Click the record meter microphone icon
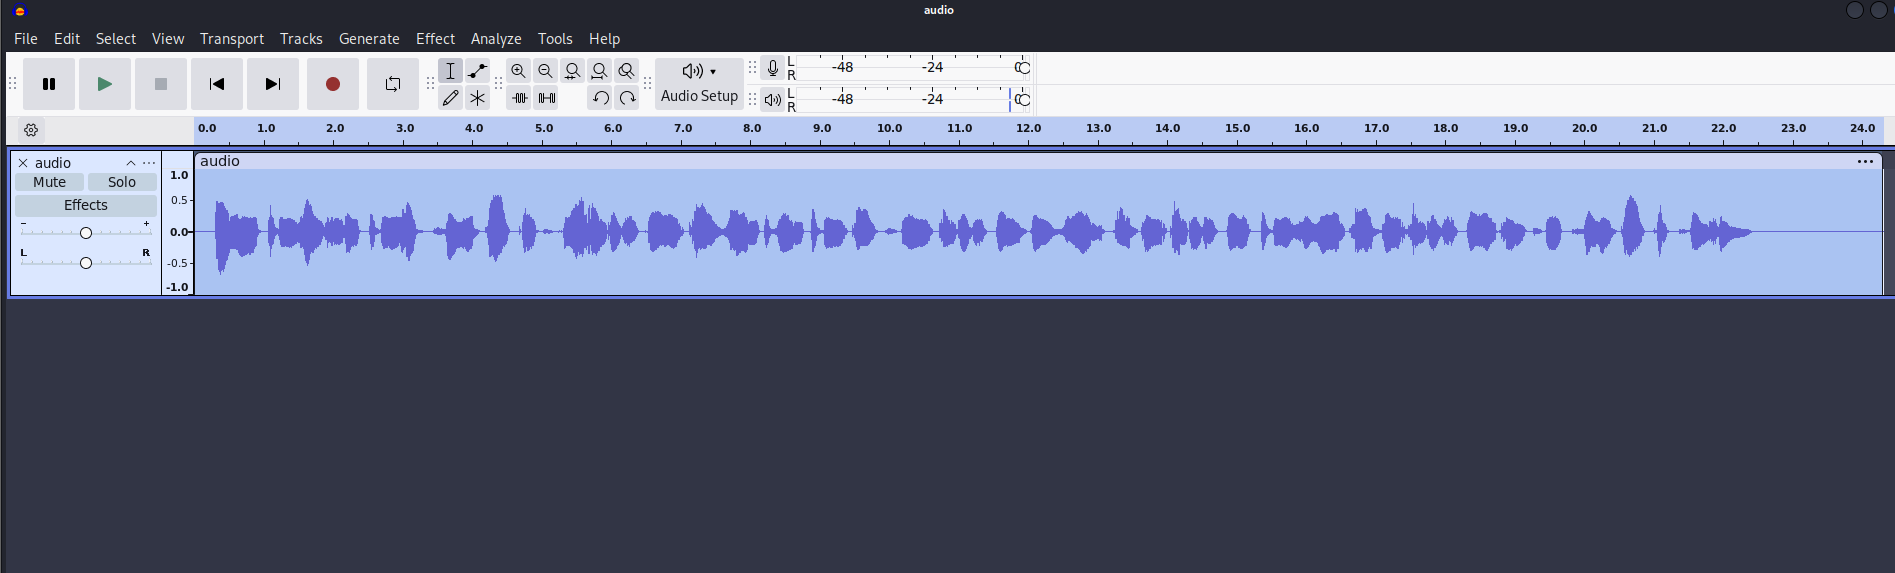 click(772, 68)
